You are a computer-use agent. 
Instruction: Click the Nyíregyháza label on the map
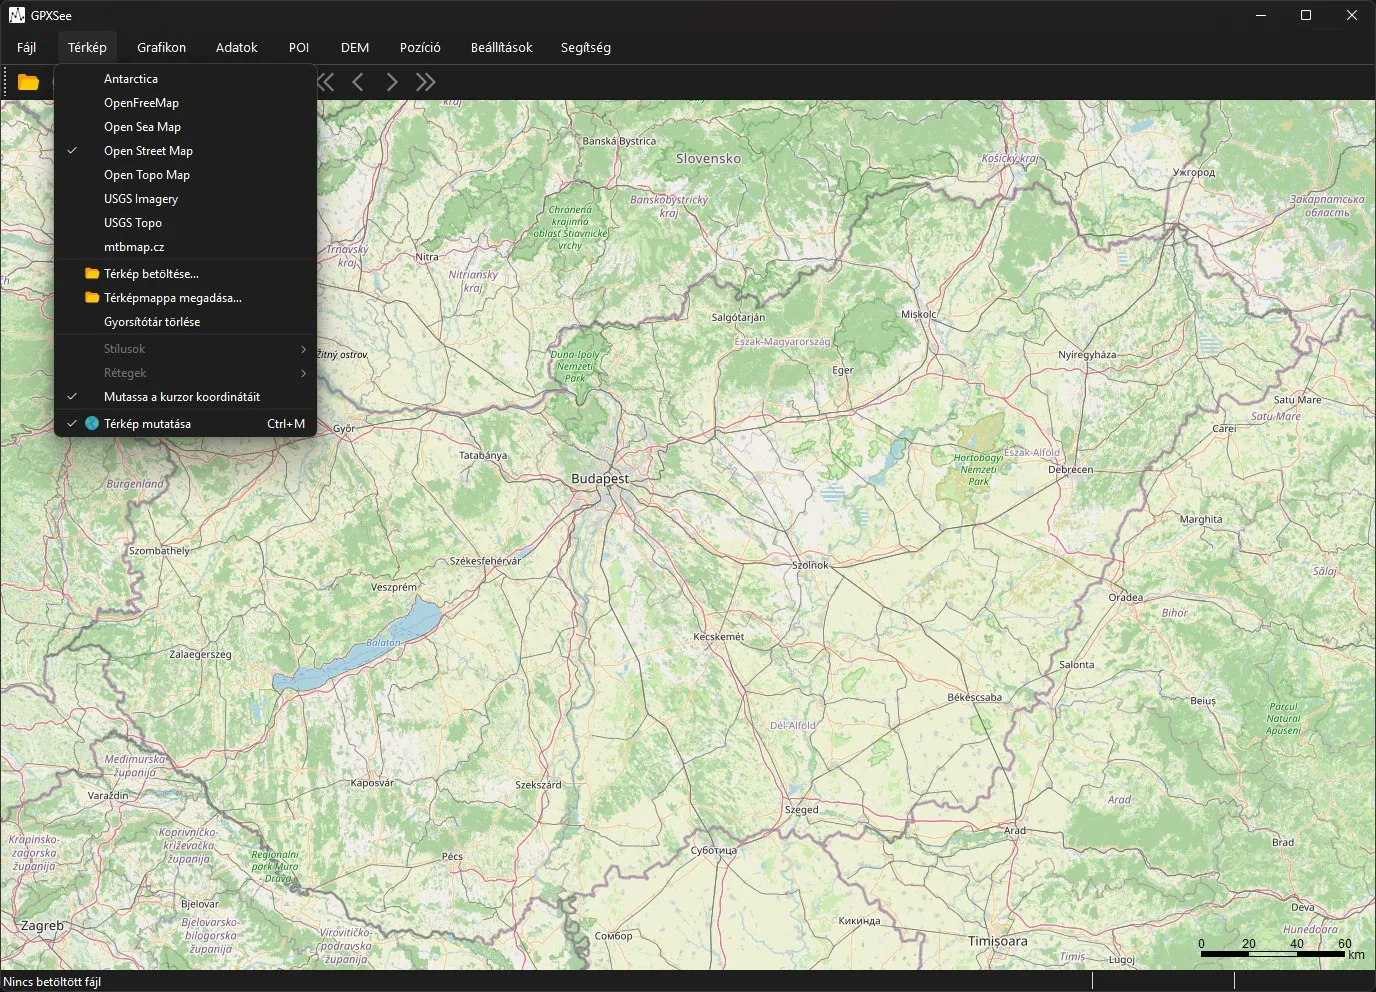(1087, 354)
